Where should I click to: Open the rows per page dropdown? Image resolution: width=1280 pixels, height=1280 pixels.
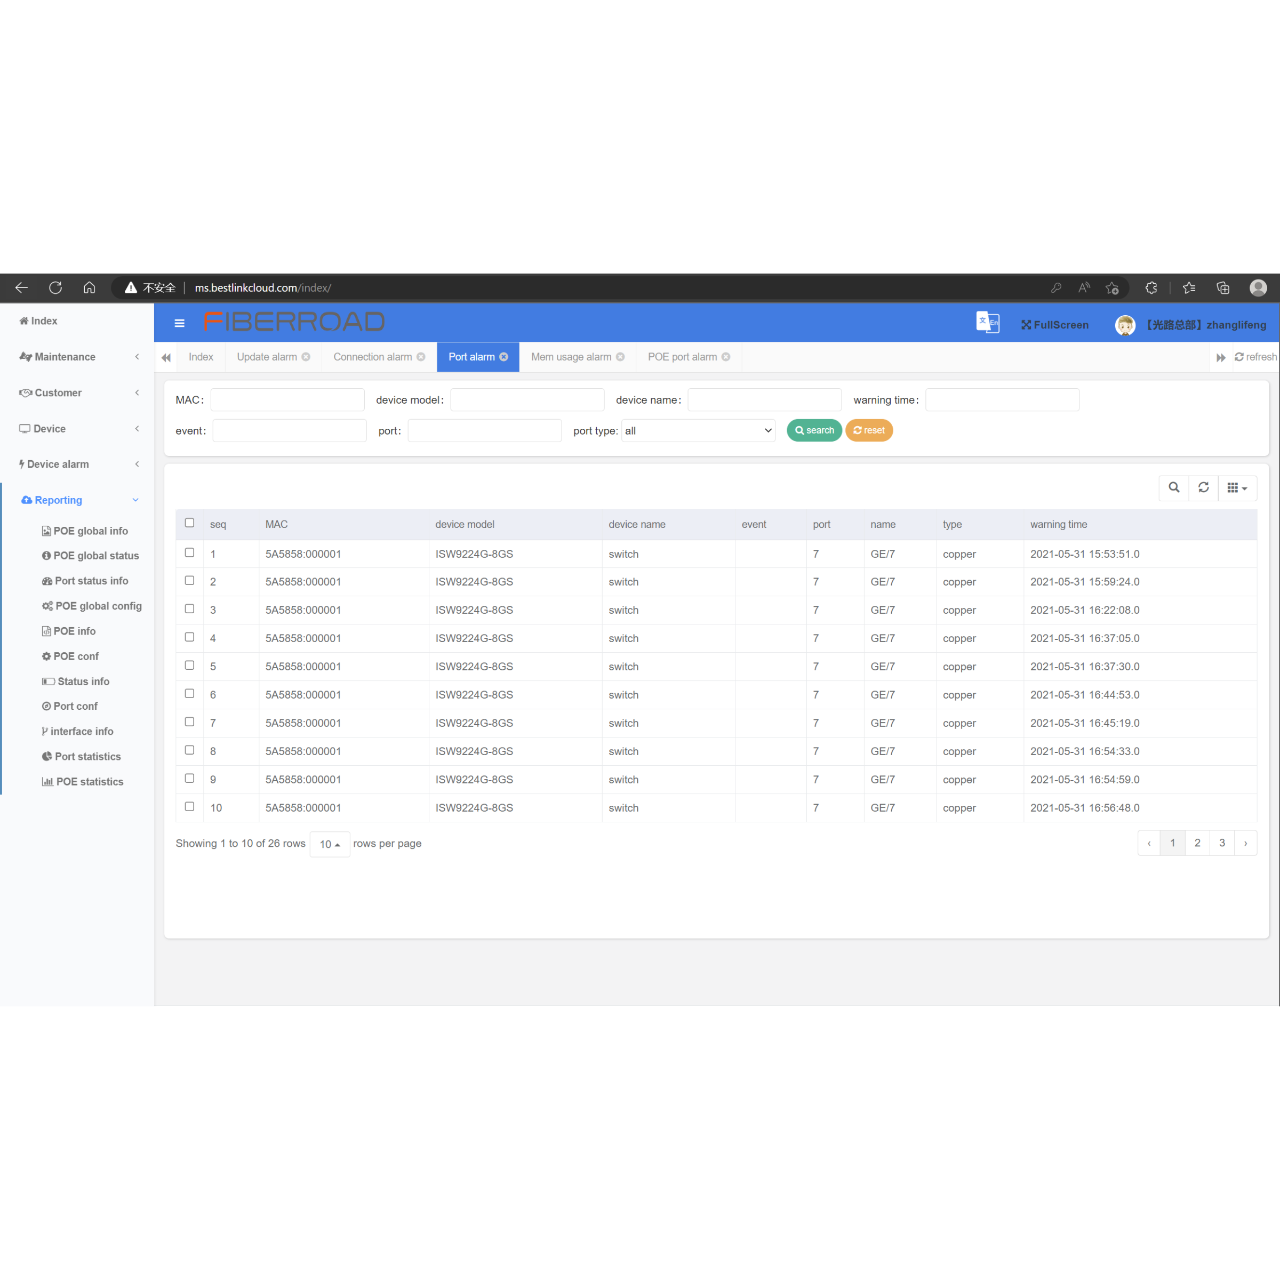pos(330,845)
